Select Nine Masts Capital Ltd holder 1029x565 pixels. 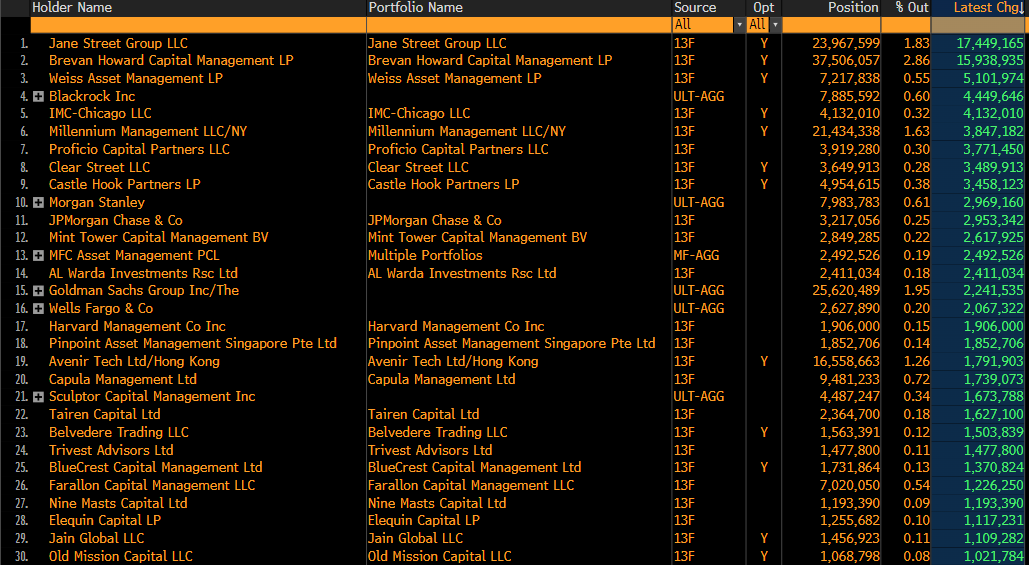(x=118, y=503)
